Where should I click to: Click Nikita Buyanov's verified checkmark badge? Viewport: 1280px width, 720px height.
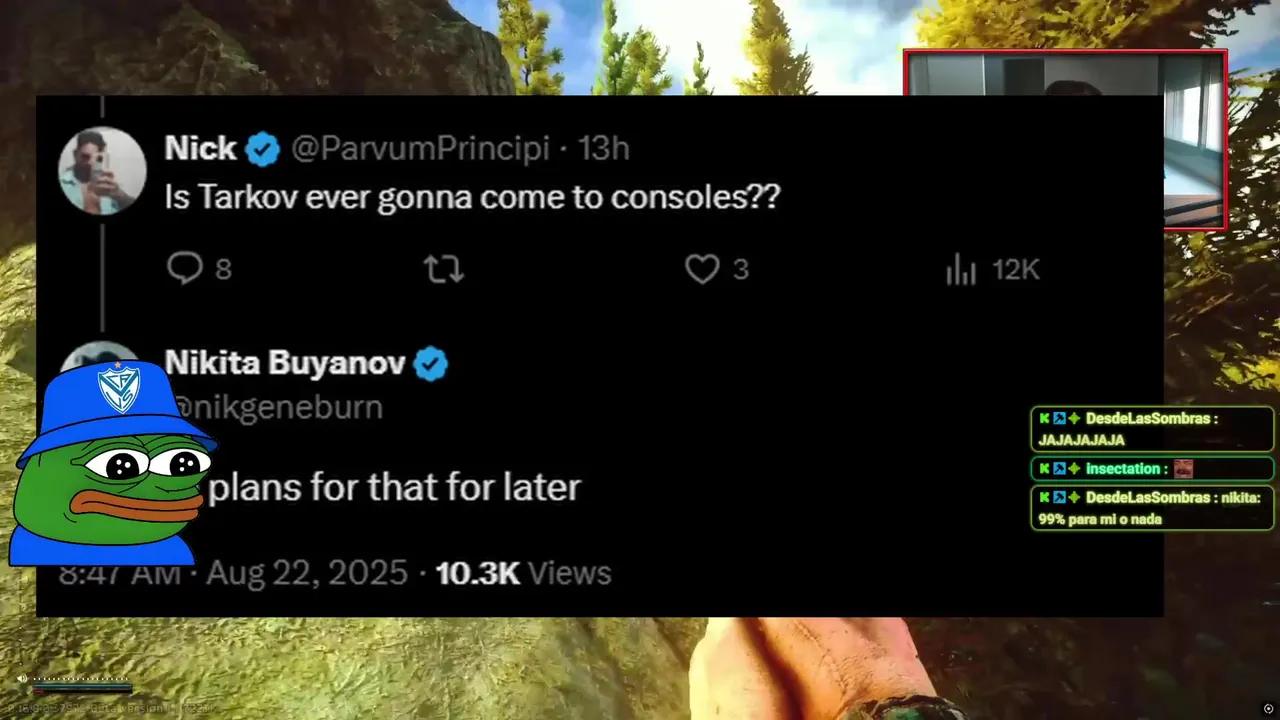(431, 363)
